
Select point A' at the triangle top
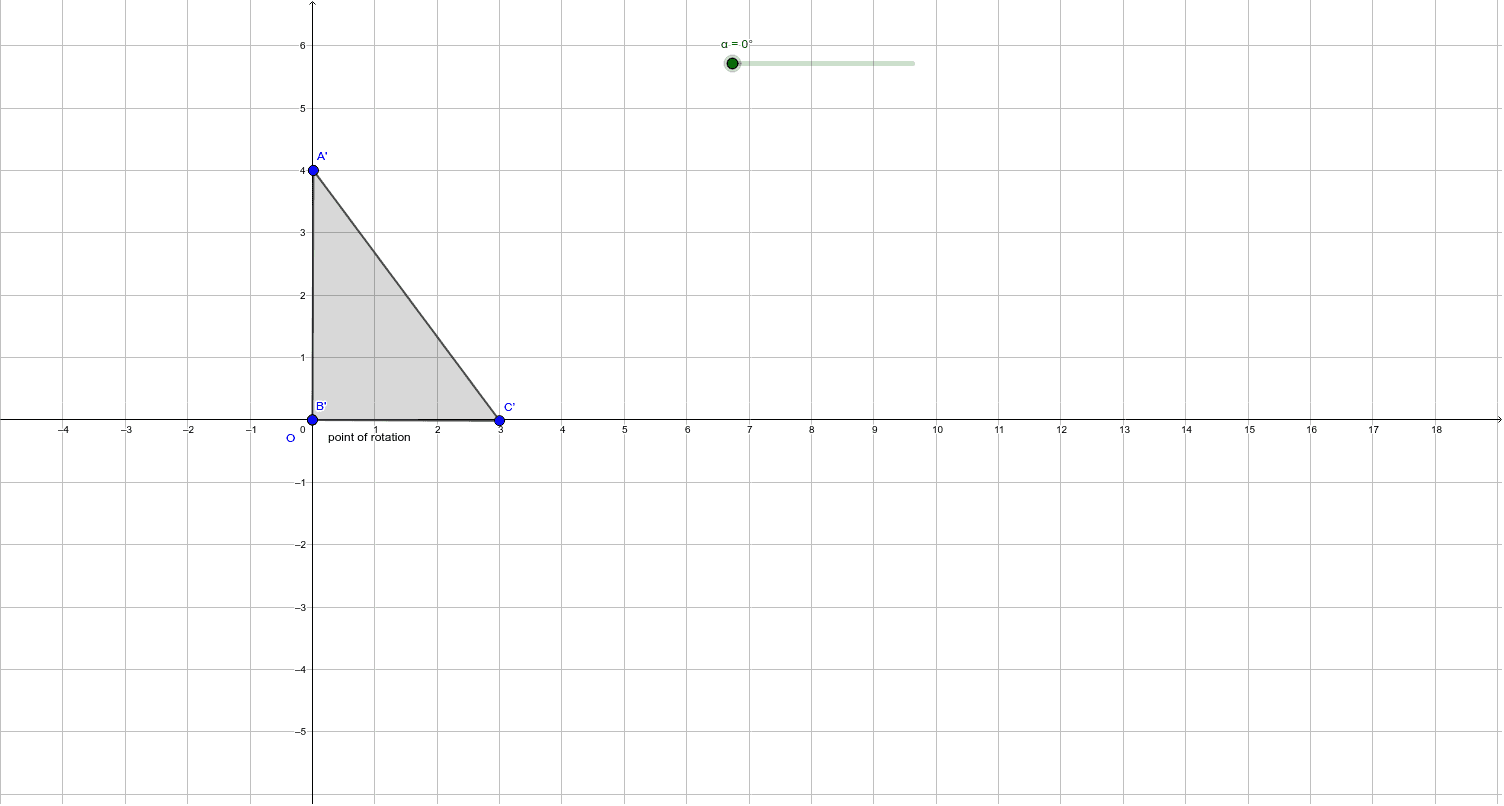(x=313, y=171)
